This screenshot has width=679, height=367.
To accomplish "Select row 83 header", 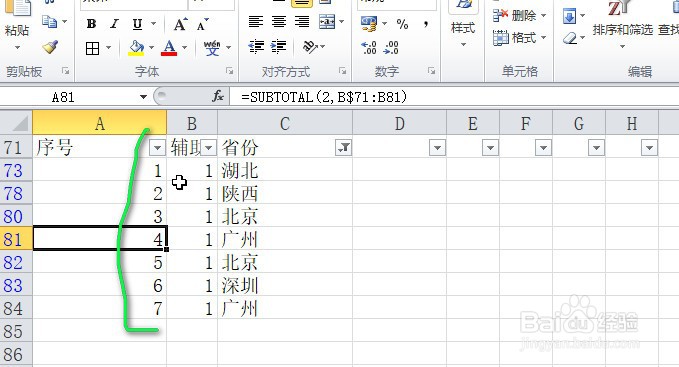I will [16, 286].
